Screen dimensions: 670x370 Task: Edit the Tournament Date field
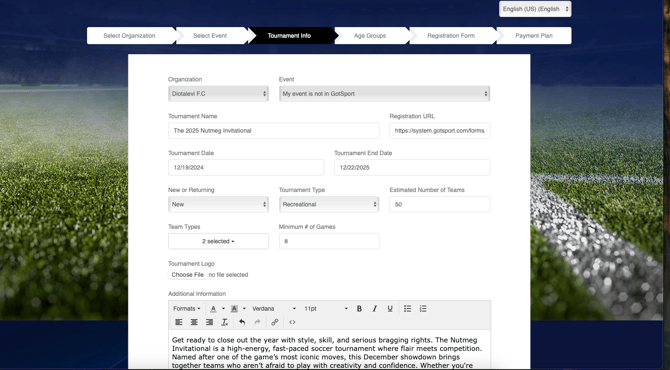(x=246, y=167)
